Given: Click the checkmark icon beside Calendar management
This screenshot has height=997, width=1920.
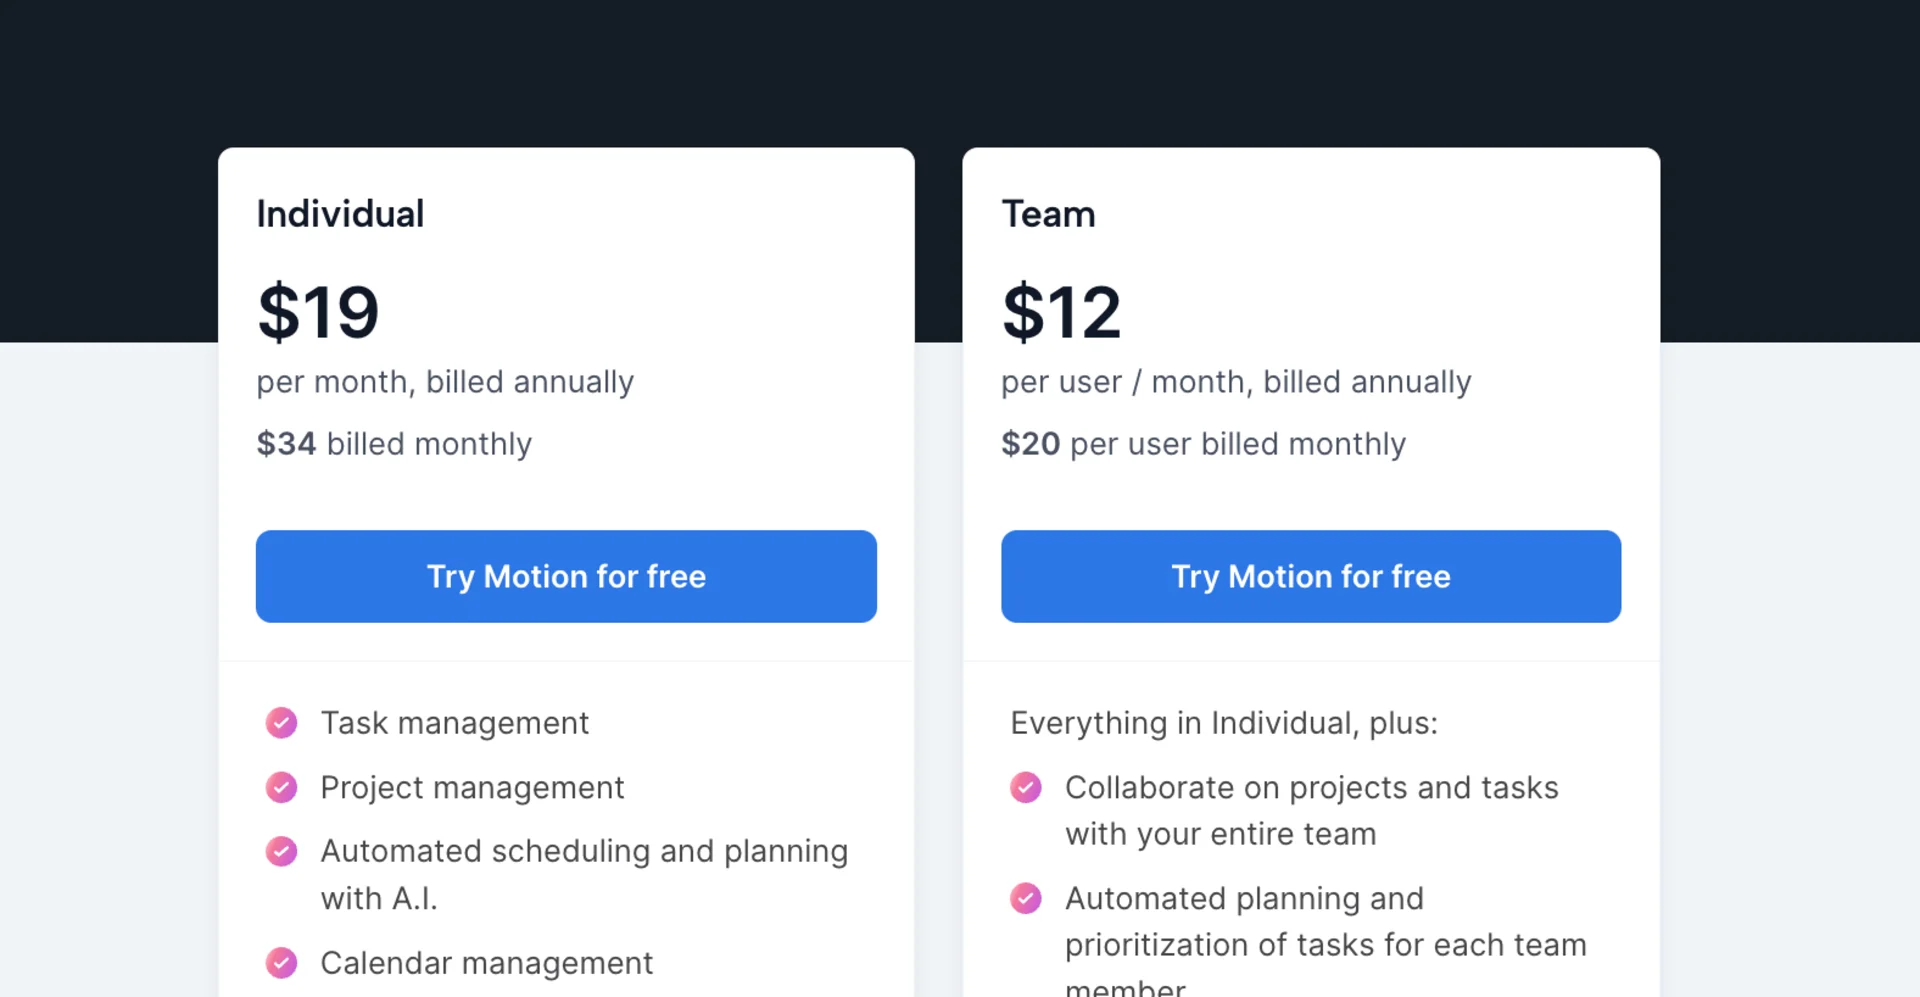Looking at the screenshot, I should pos(281,962).
